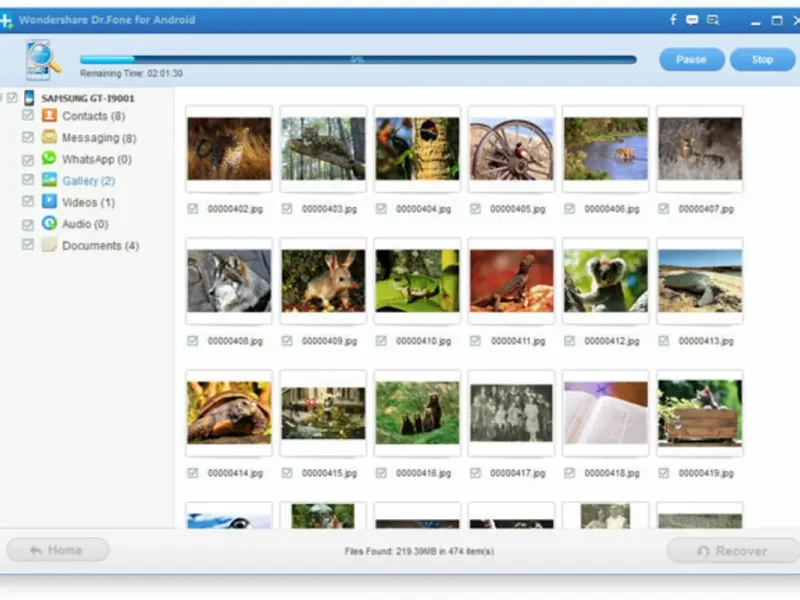Toggle the WhatsApp checkbox
Viewport: 800px width, 600px height.
[x=28, y=160]
